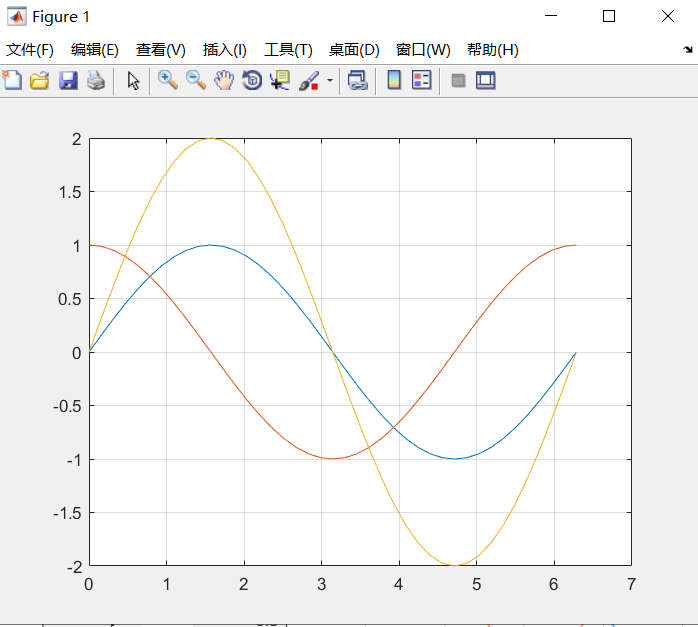This screenshot has width=698, height=627.
Task: Open the 工具(T) menu
Action: [x=288, y=50]
